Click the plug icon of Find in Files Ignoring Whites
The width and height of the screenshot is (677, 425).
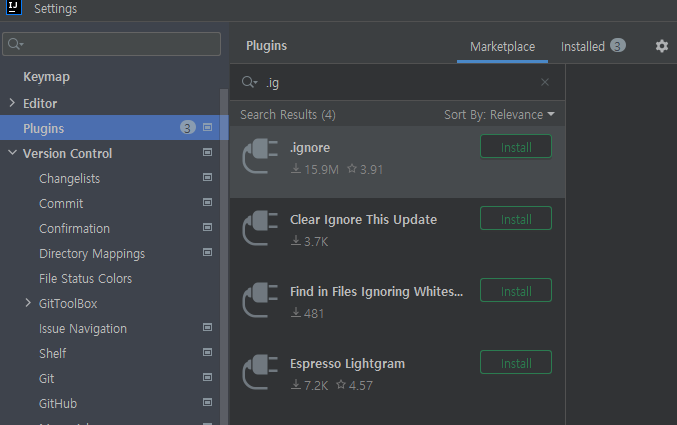(260, 300)
